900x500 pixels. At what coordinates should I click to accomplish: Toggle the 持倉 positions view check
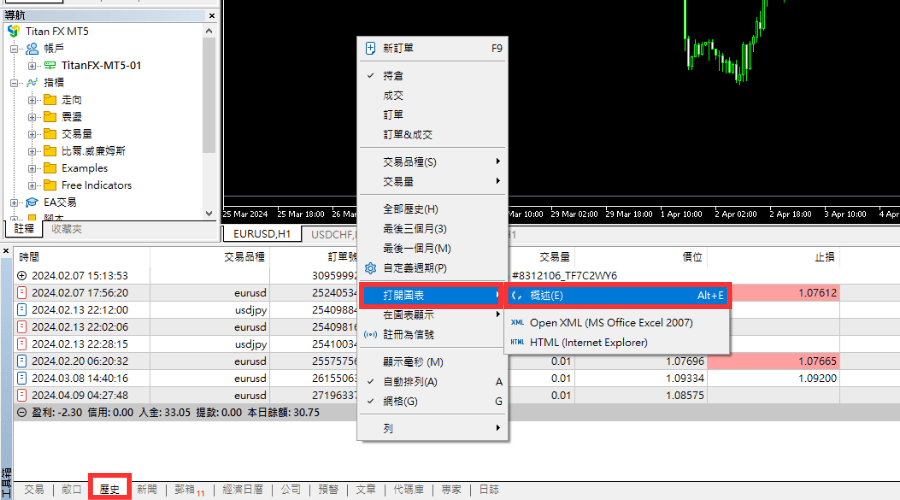393,76
